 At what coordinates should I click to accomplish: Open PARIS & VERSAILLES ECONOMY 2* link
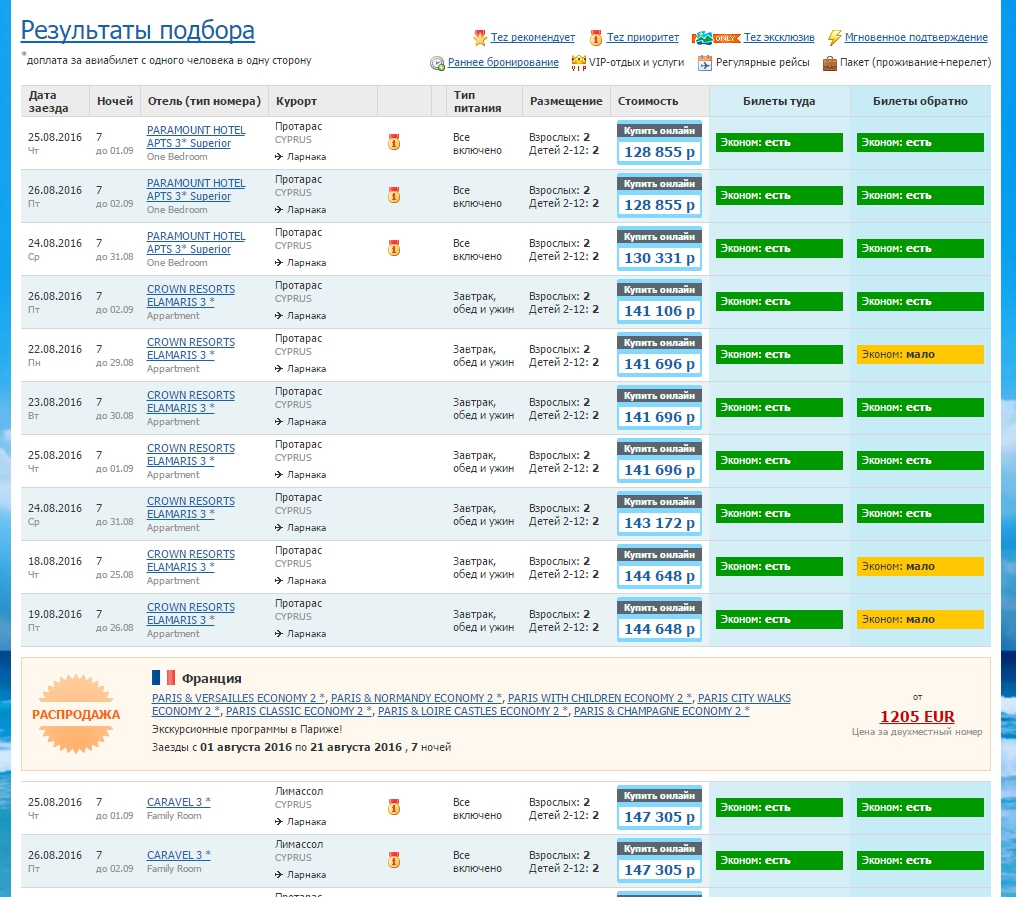pyautogui.click(x=238, y=698)
